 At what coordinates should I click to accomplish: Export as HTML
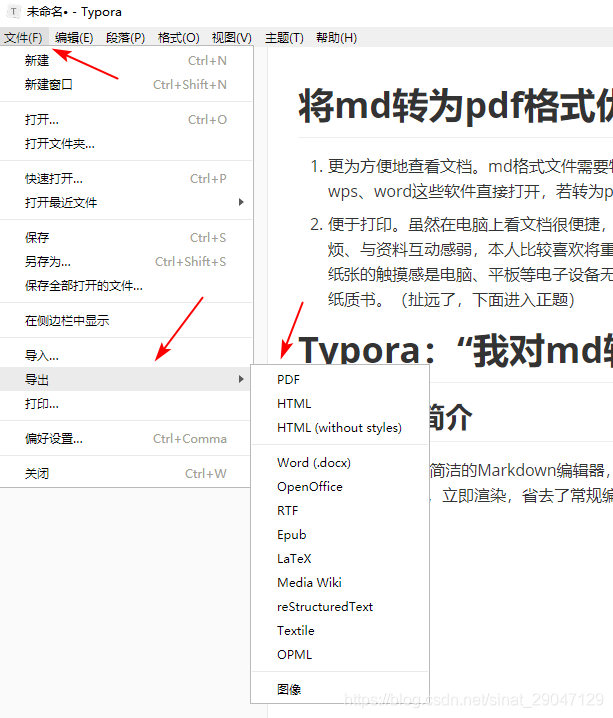tap(340, 403)
